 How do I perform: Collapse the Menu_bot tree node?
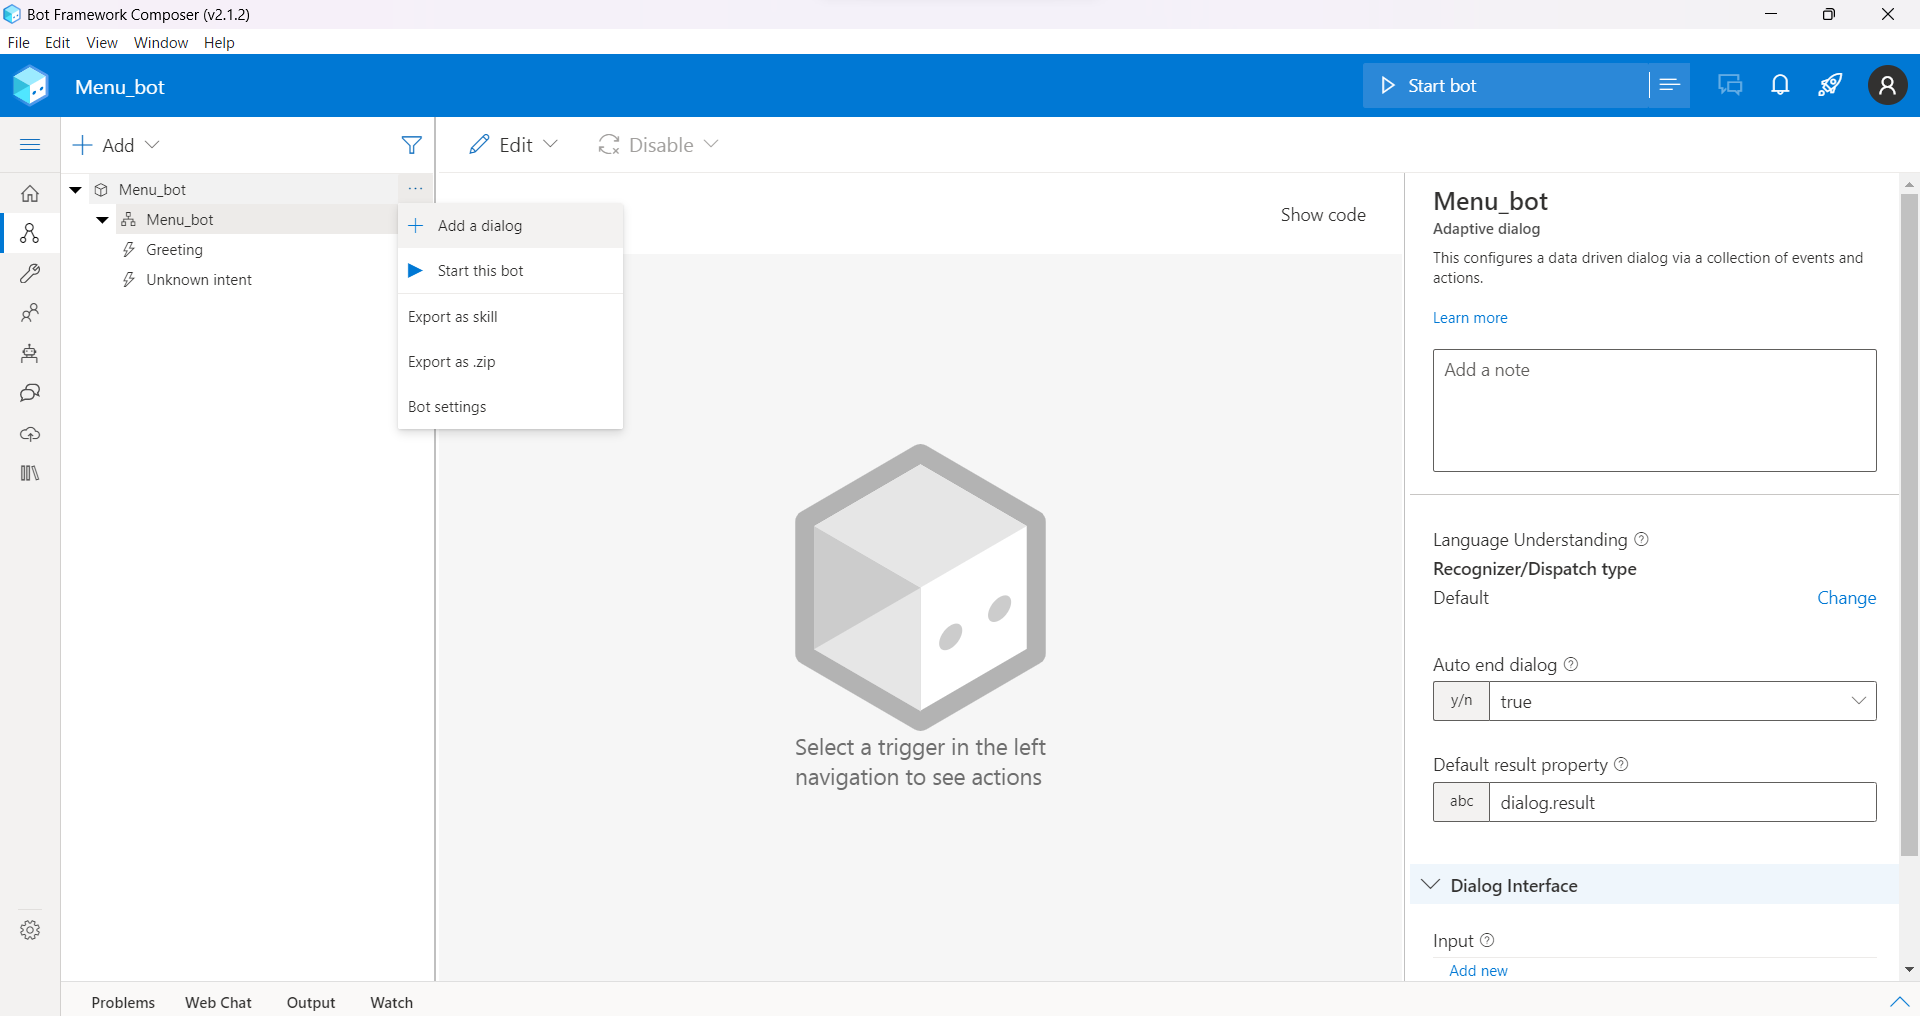[75, 189]
